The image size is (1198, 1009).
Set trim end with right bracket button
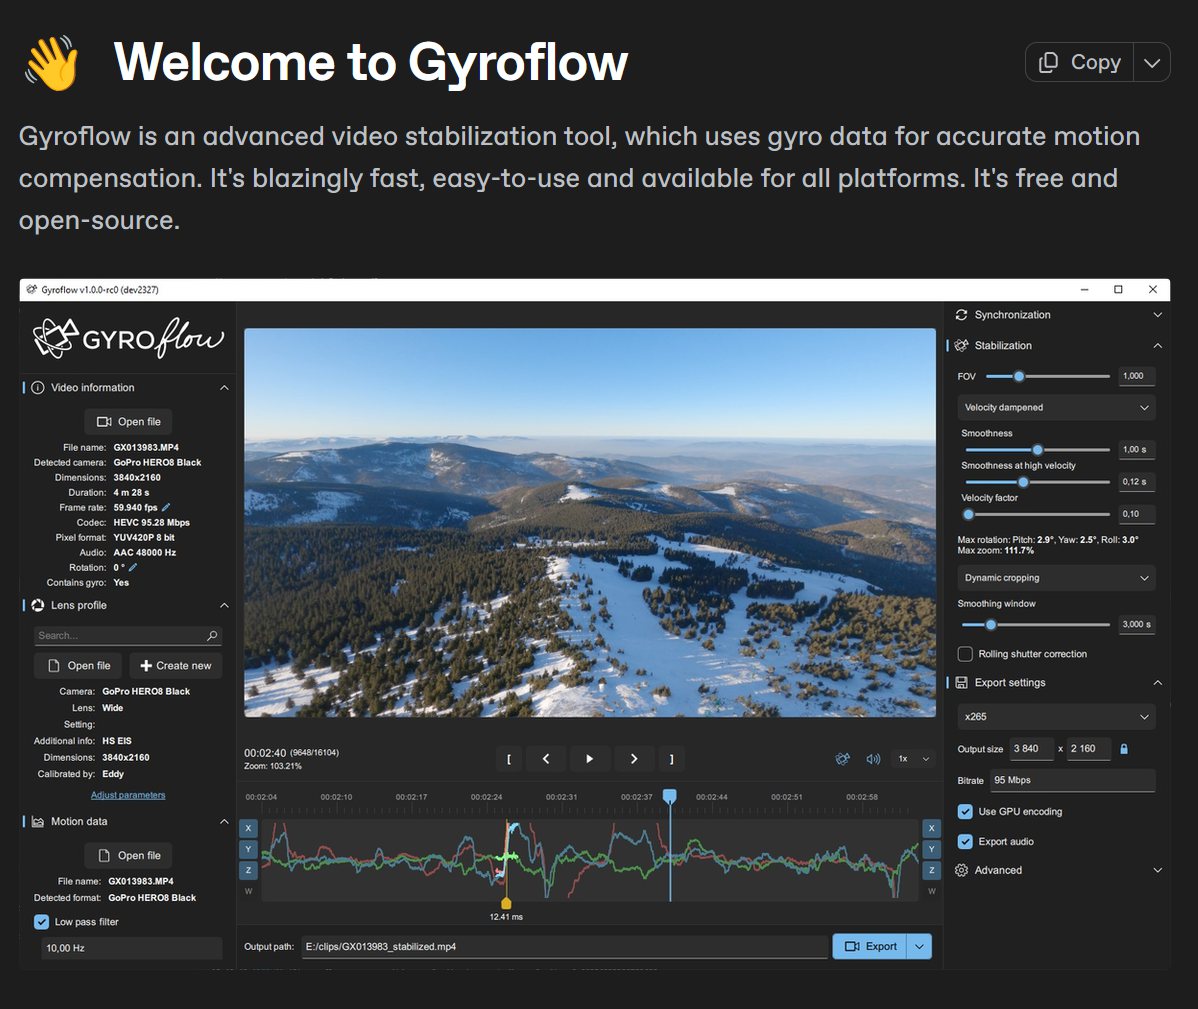pos(672,758)
